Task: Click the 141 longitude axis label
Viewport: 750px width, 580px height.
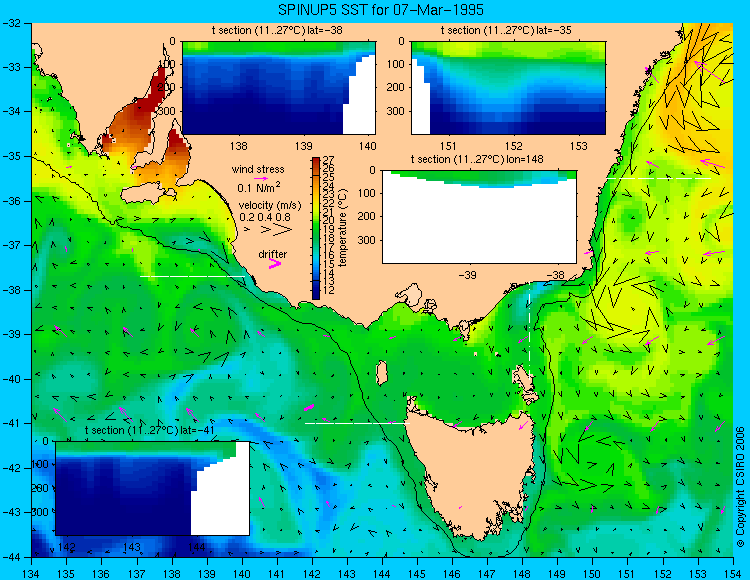Action: 277,573
